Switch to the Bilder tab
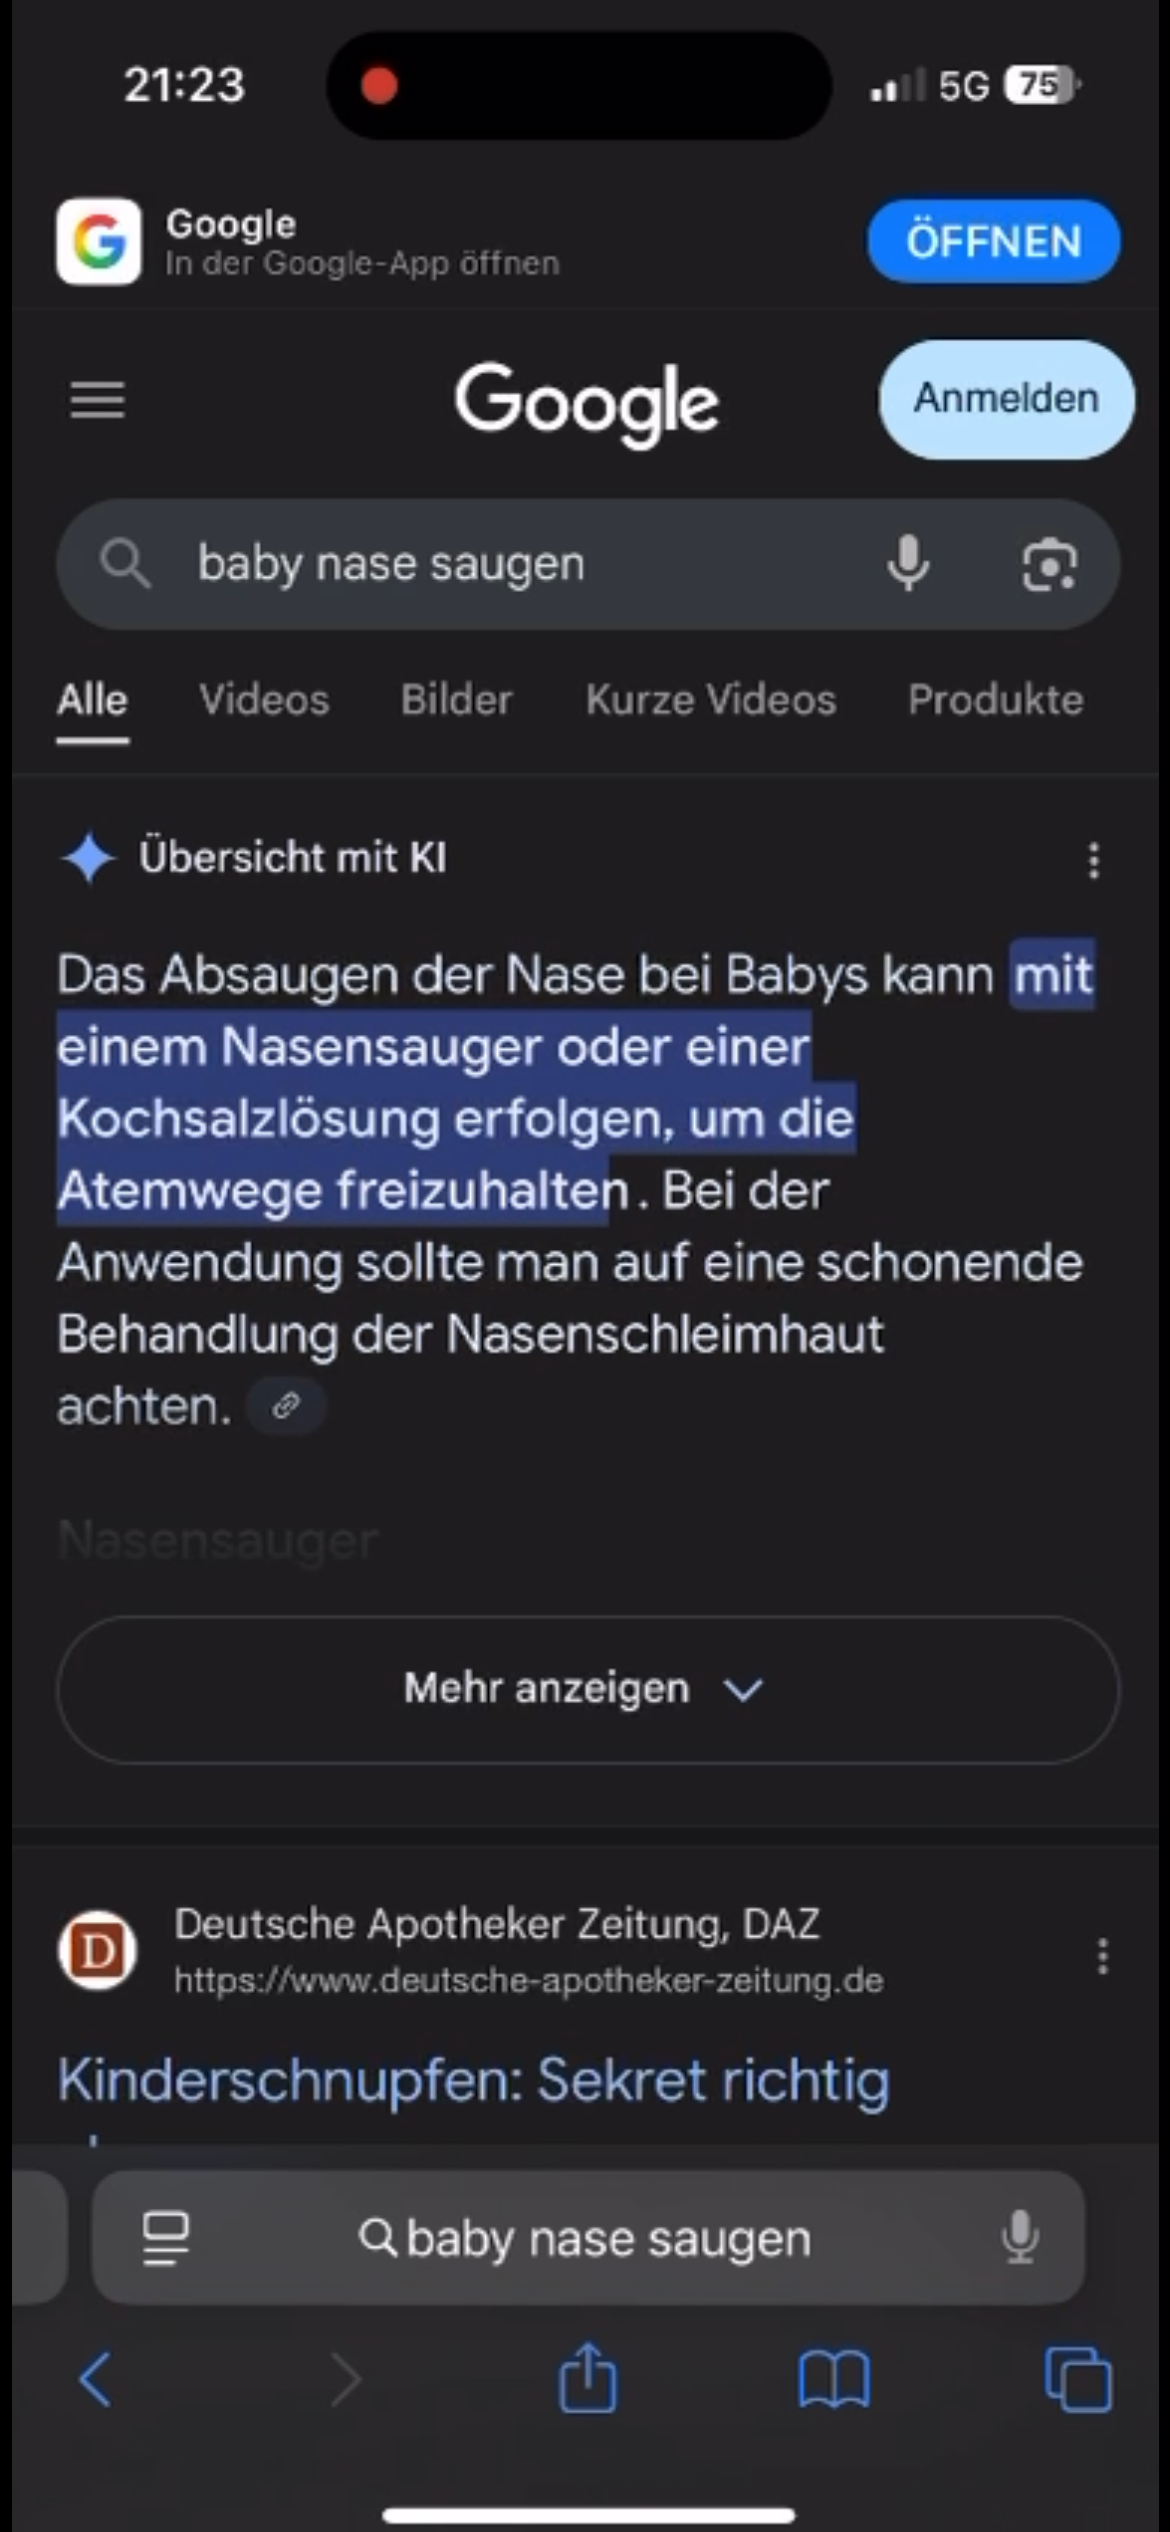This screenshot has height=2532, width=1170. 457,700
